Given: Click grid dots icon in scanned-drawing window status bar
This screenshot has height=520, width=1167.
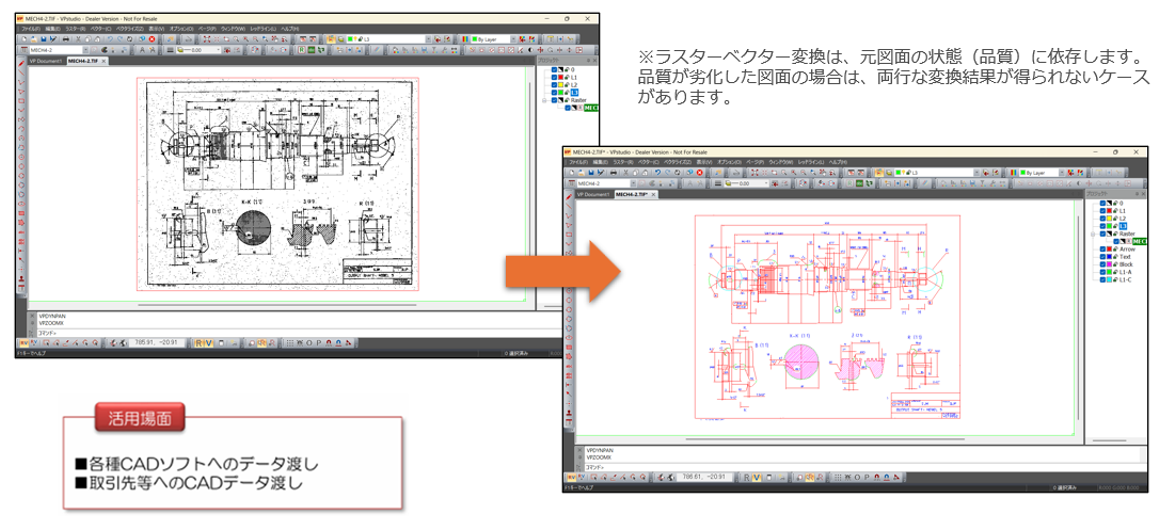Looking at the screenshot, I should pyautogui.click(x=290, y=343).
